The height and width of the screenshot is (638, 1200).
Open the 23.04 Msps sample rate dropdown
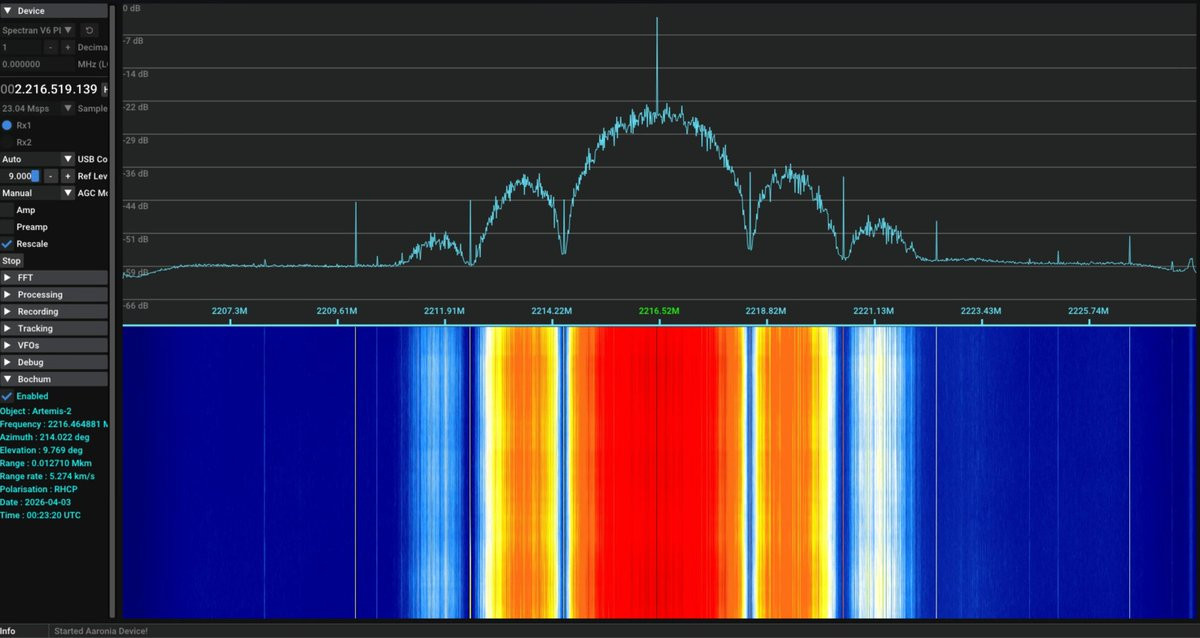[38, 108]
